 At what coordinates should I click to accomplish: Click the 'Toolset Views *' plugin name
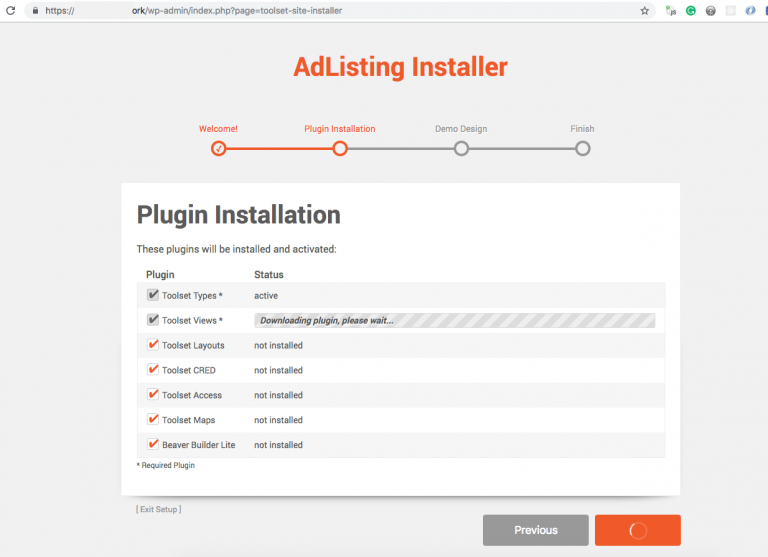[192, 321]
